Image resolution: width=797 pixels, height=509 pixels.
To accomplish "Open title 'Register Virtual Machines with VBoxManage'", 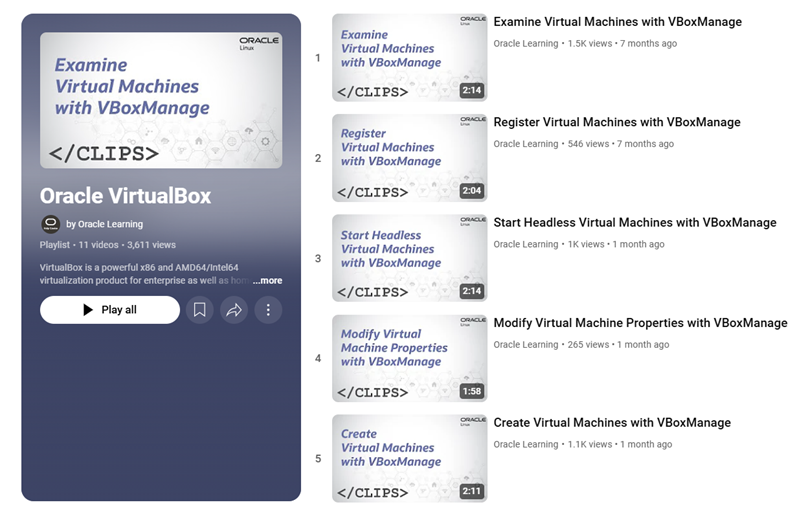I will coord(617,122).
